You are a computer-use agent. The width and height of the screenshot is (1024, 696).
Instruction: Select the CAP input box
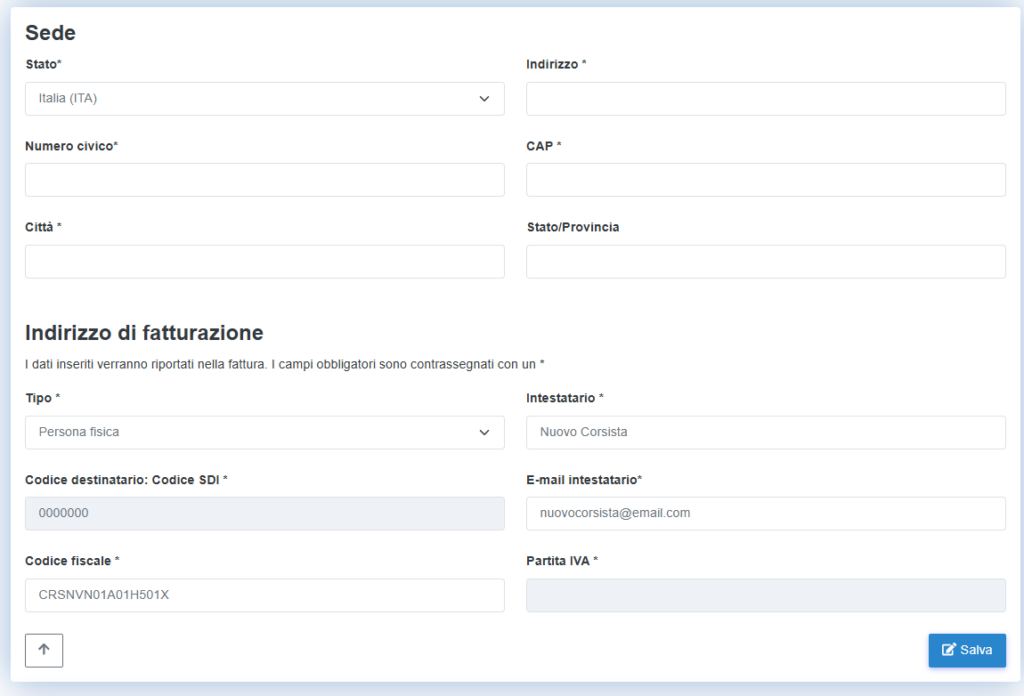(x=765, y=180)
